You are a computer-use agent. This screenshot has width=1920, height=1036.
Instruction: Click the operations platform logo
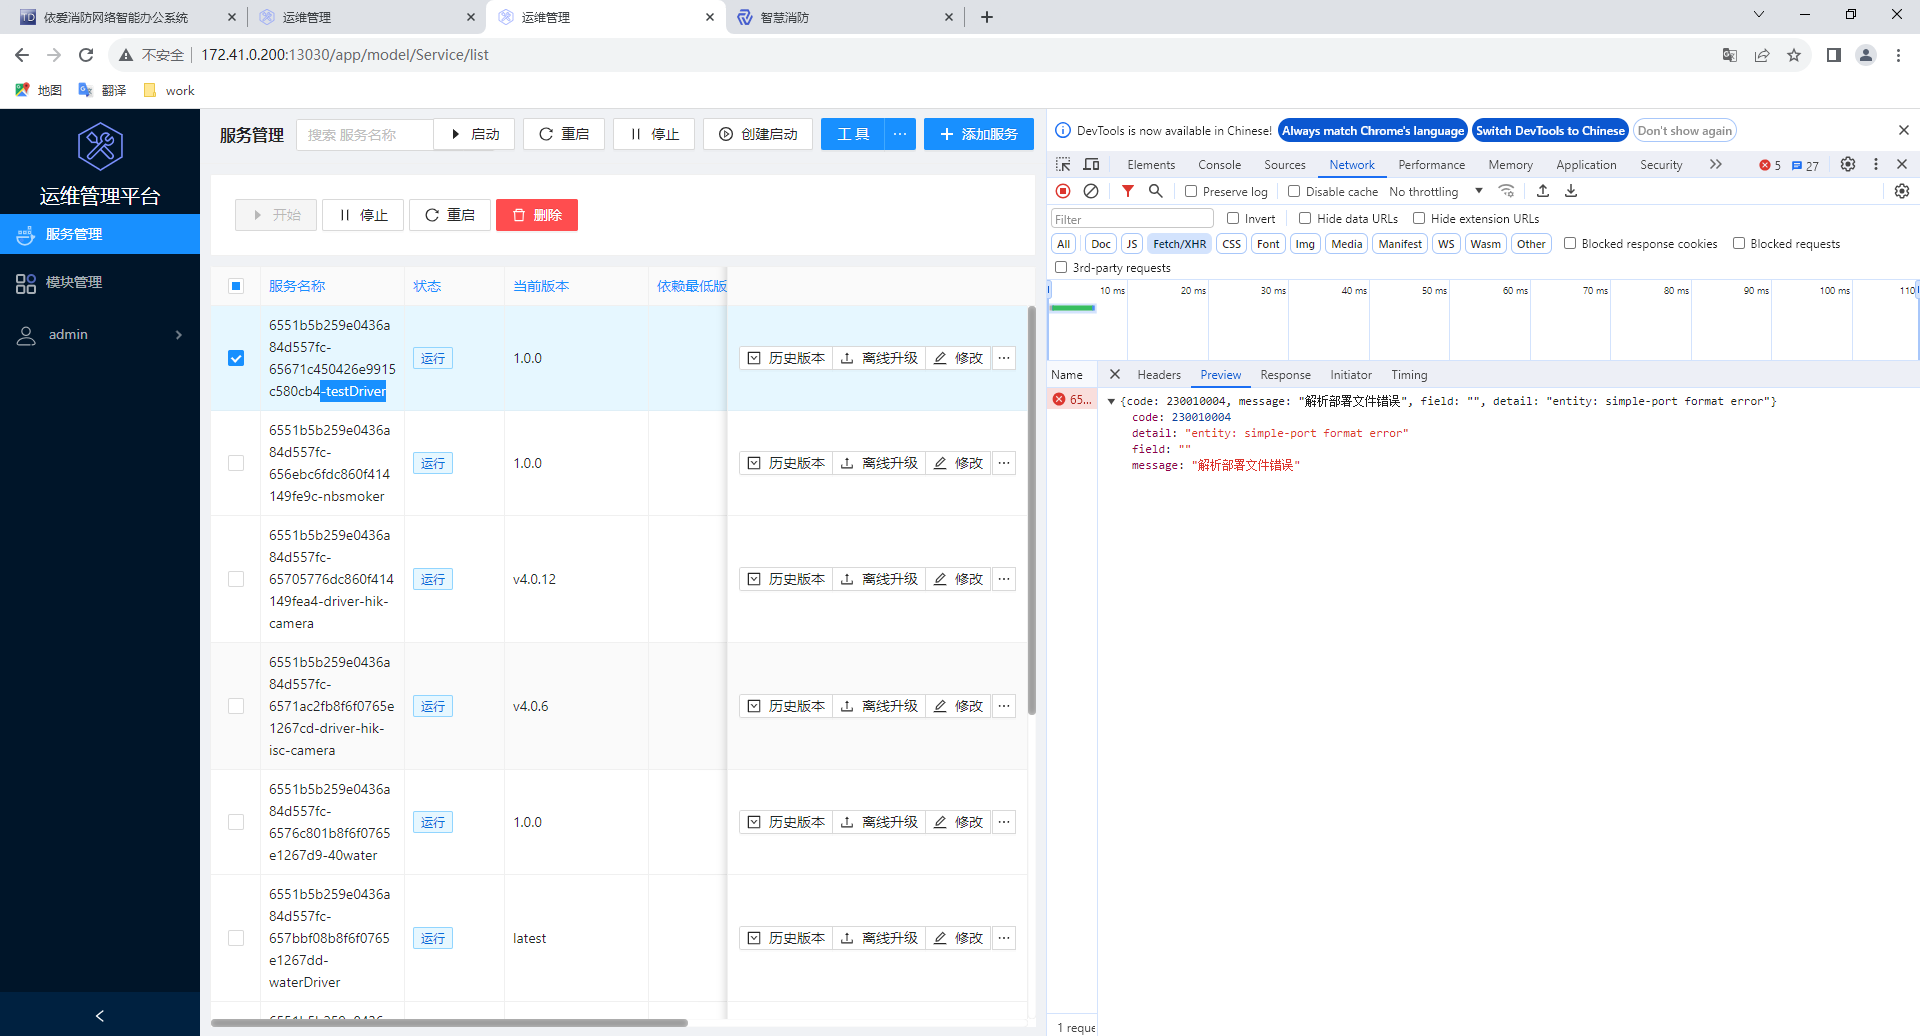[x=100, y=146]
